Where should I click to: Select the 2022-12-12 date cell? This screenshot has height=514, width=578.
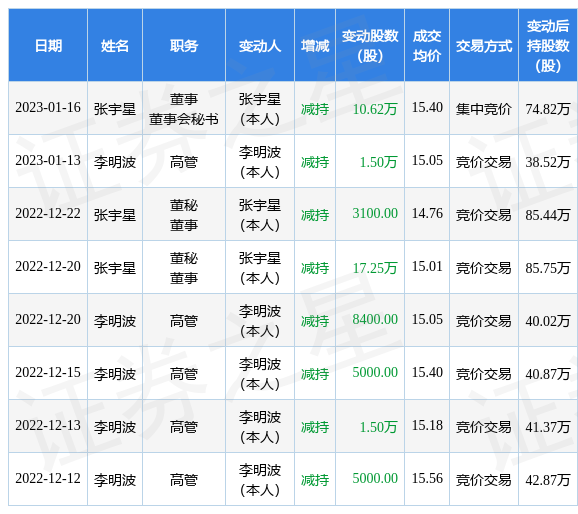[48, 479]
